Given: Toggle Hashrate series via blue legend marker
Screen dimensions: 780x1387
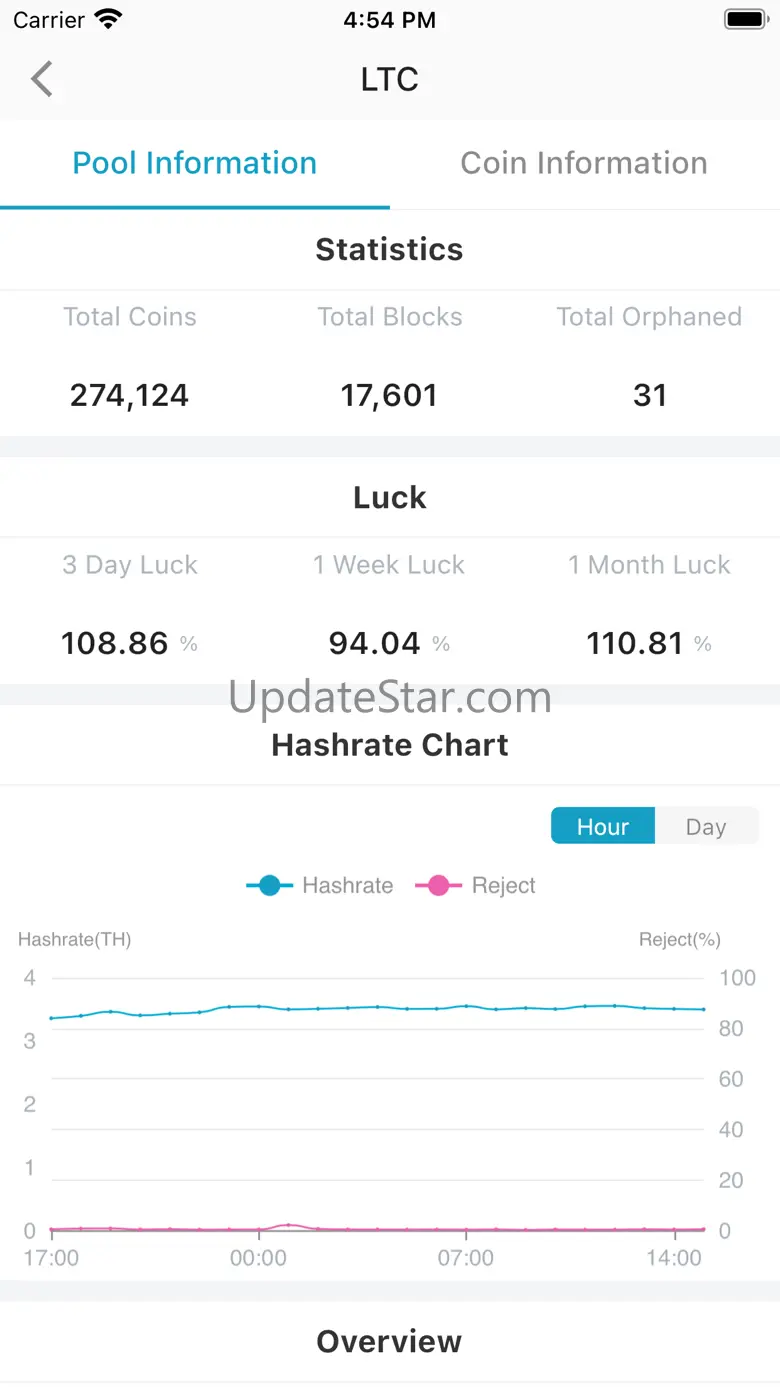Looking at the screenshot, I should click(x=269, y=885).
